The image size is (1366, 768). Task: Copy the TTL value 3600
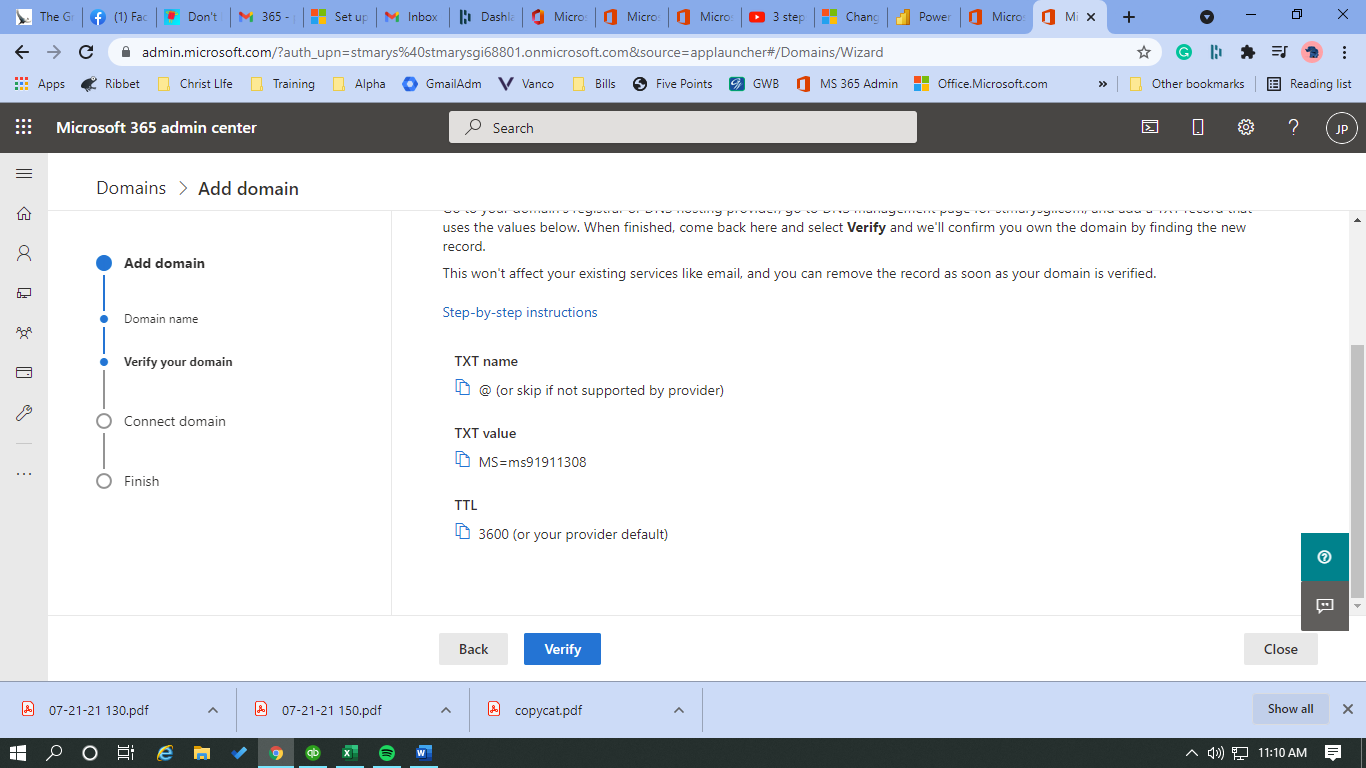[462, 532]
